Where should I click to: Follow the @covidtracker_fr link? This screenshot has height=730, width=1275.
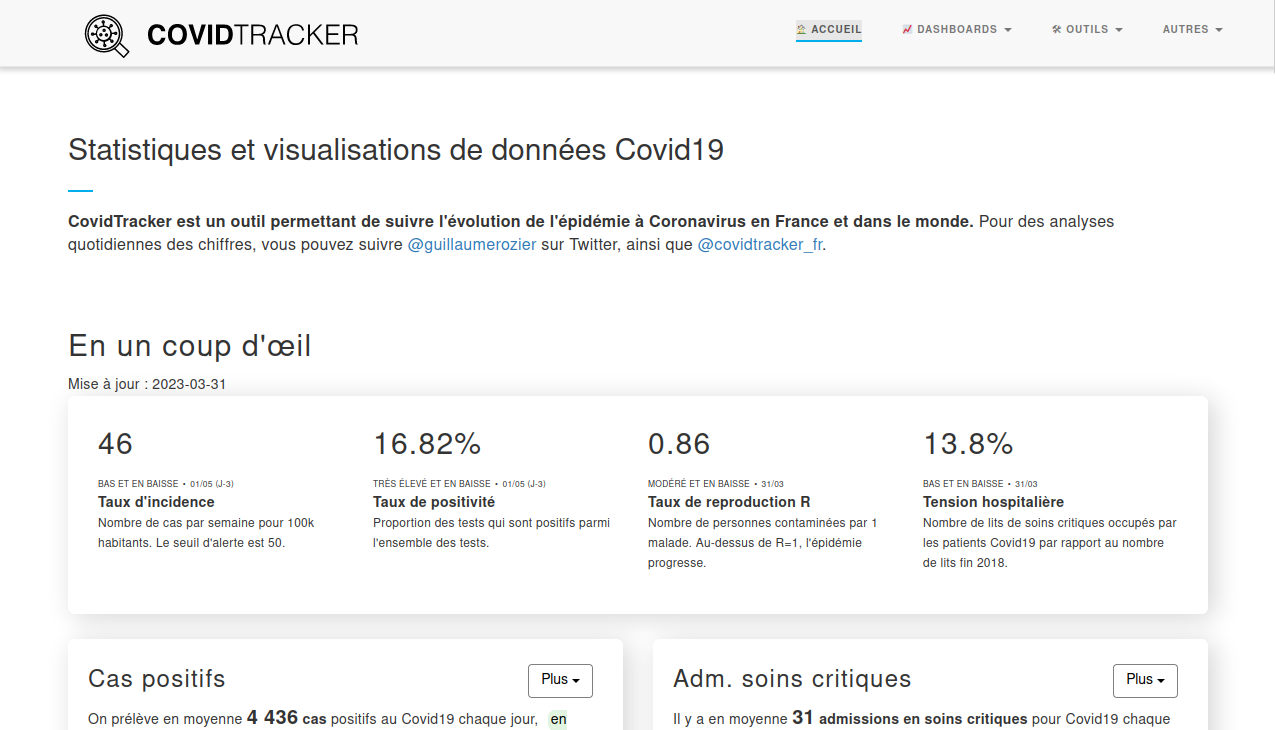760,245
